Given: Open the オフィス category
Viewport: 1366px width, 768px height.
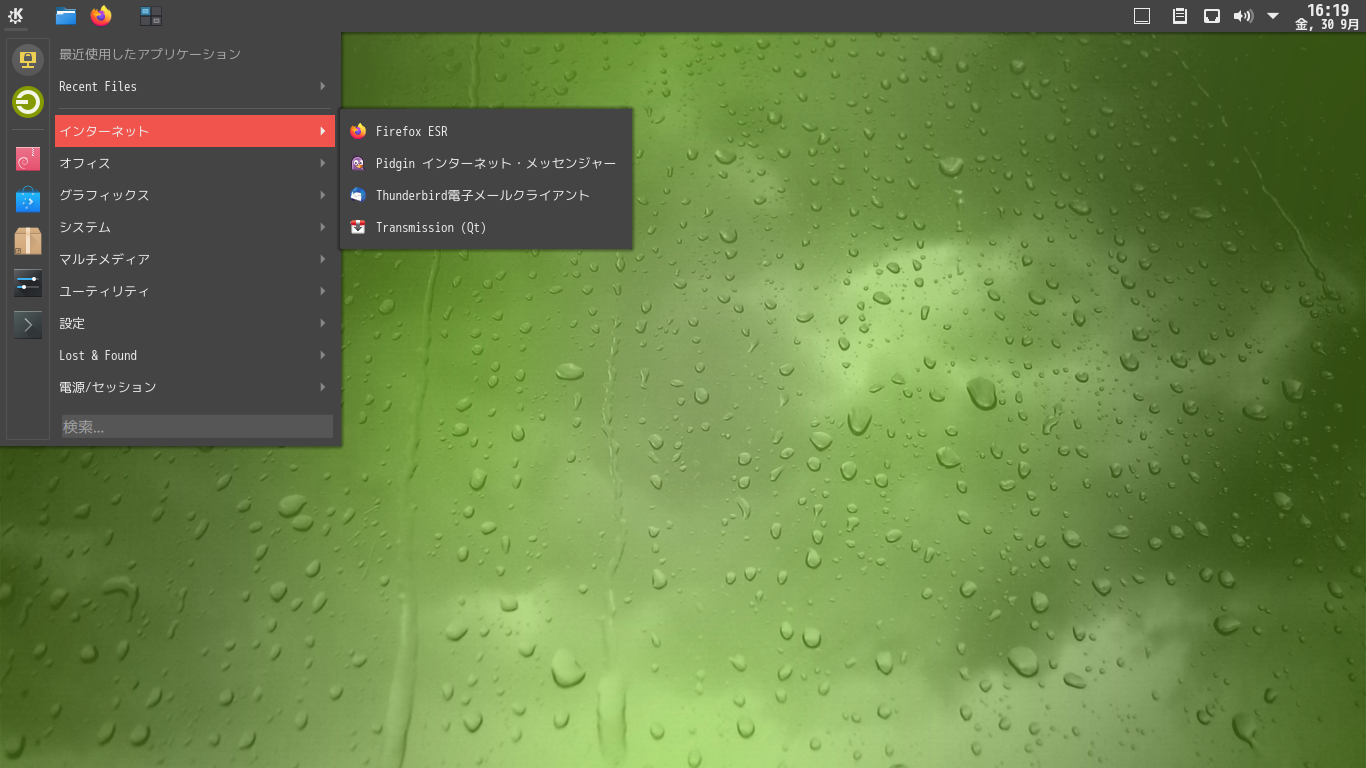Looking at the screenshot, I should coord(195,163).
